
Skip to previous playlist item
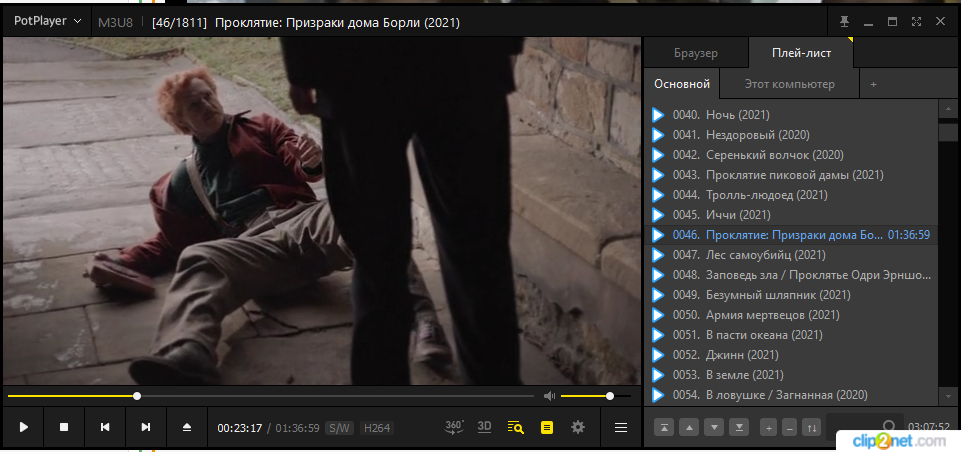pyautogui.click(x=105, y=427)
